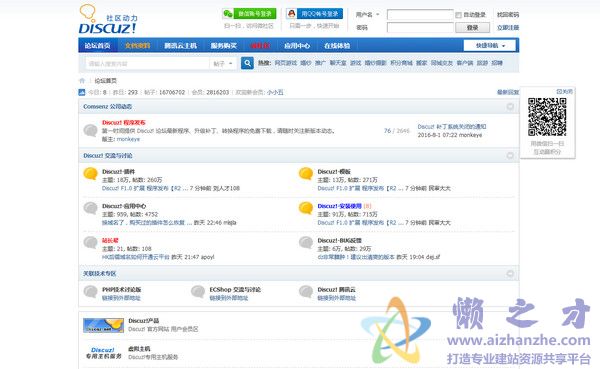The height and width of the screenshot is (369, 600).
Task: Collapse the Comsenz 公司动态 section
Action: click(510, 106)
